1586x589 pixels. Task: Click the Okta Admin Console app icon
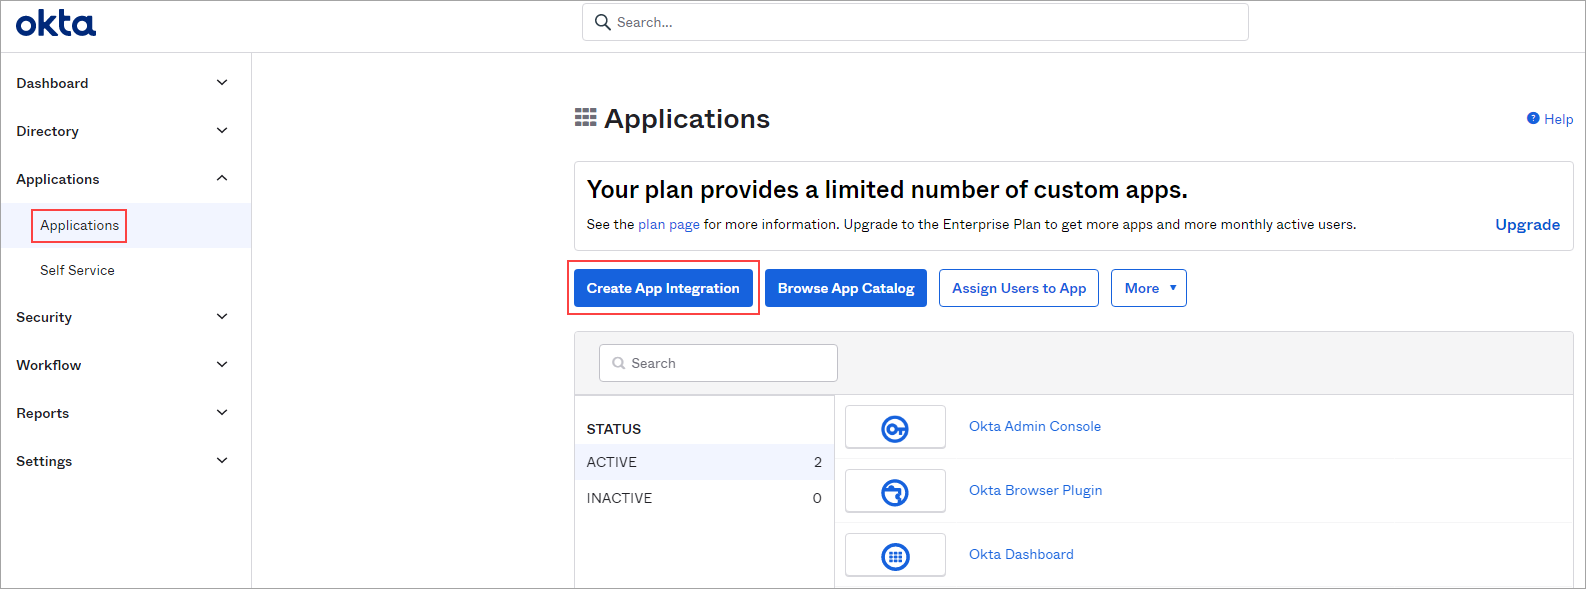(895, 427)
